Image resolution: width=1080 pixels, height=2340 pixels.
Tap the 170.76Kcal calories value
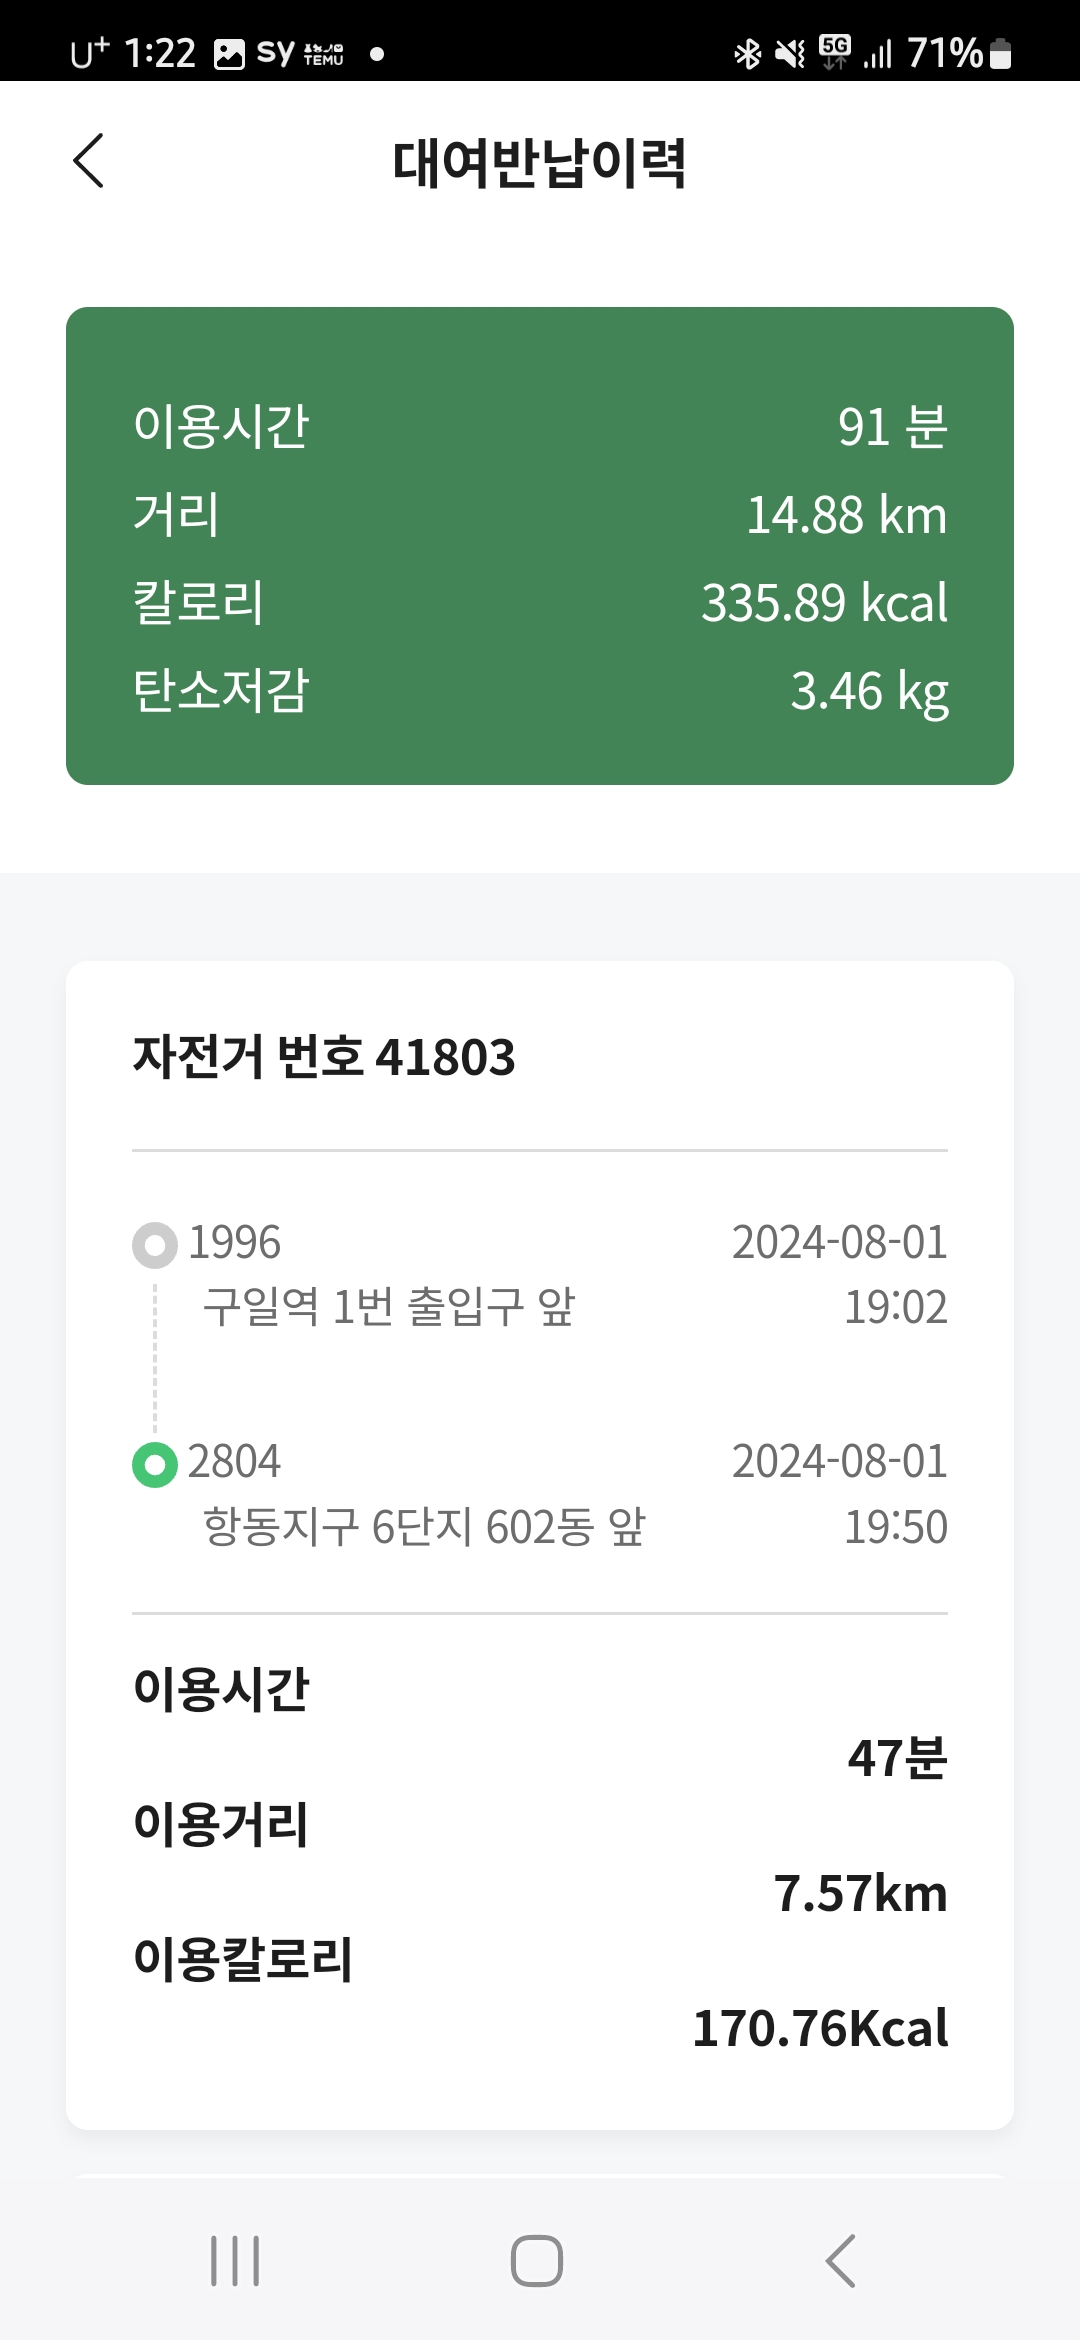pyautogui.click(x=820, y=2028)
